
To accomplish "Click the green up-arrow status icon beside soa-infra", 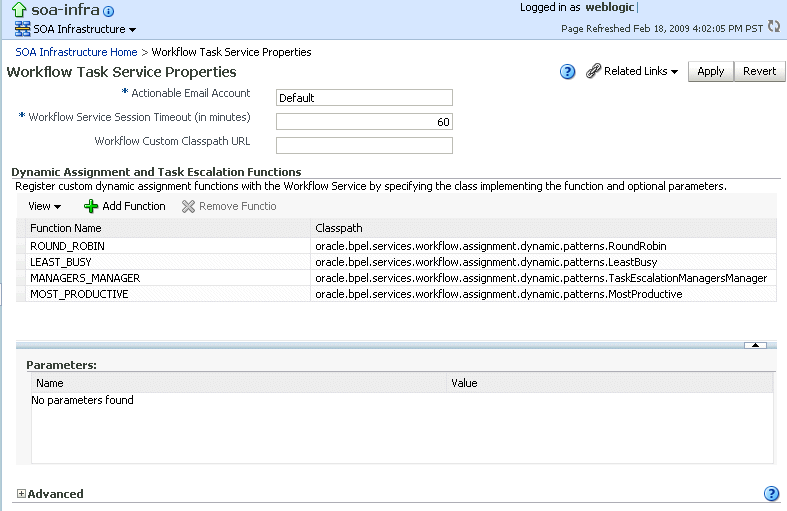I will (x=19, y=10).
